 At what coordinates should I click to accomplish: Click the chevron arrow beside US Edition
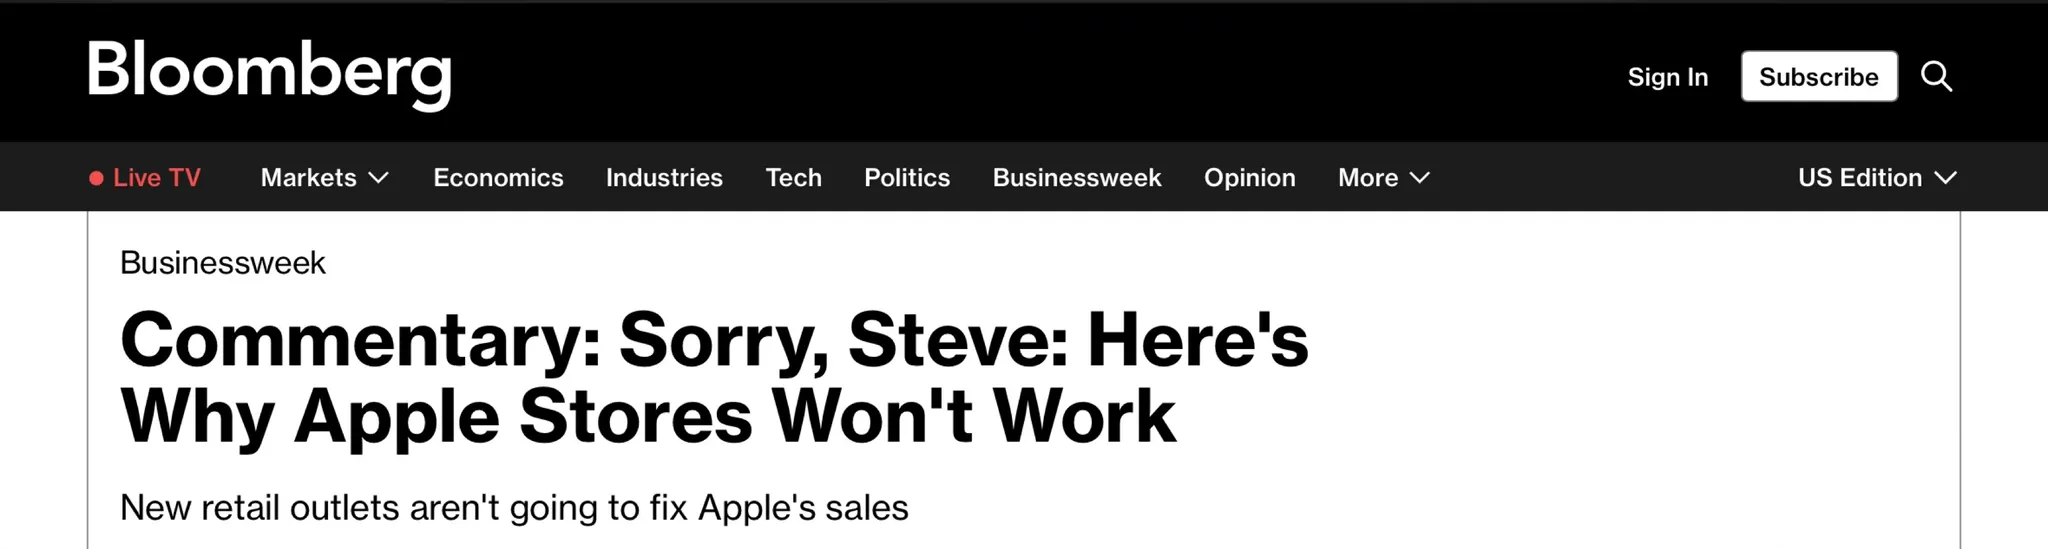pyautogui.click(x=1945, y=178)
